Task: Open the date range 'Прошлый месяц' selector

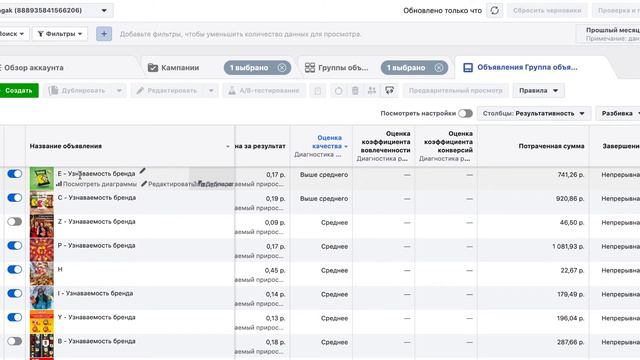Action: 608,34
